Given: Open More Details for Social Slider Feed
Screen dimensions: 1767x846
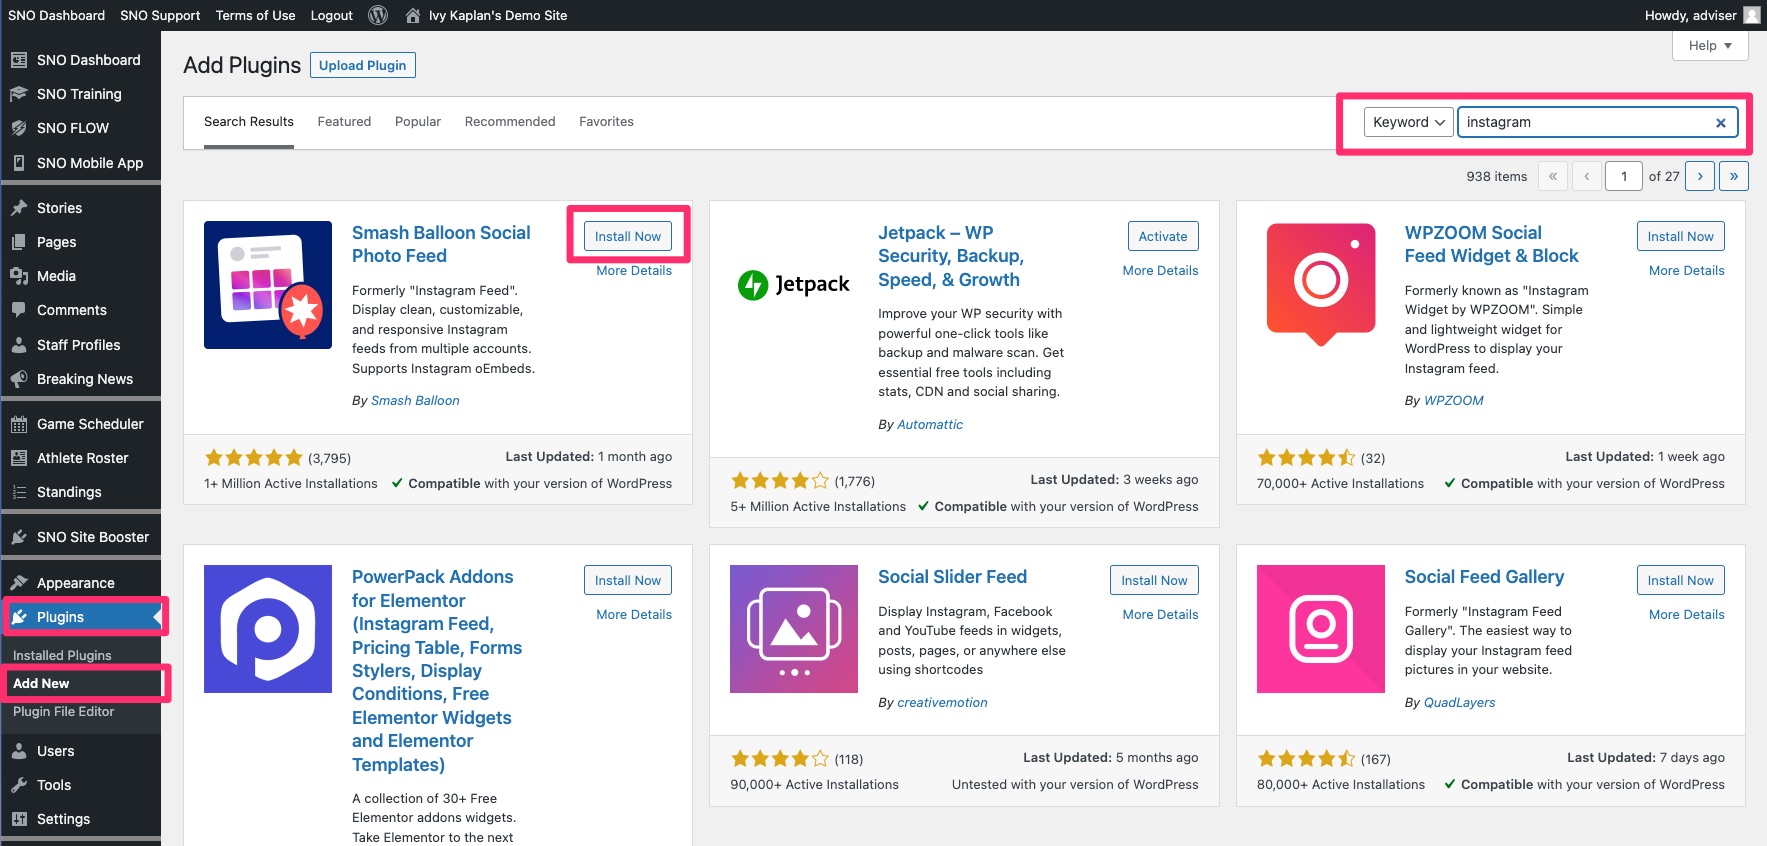Looking at the screenshot, I should [x=1160, y=614].
